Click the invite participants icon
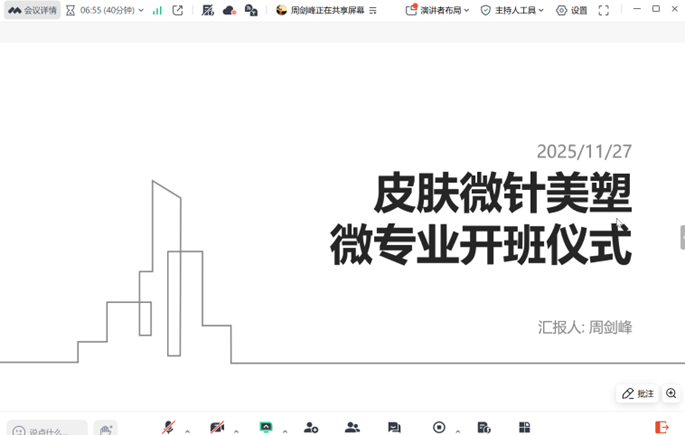Viewport: 685px width, 435px height. coord(311,427)
